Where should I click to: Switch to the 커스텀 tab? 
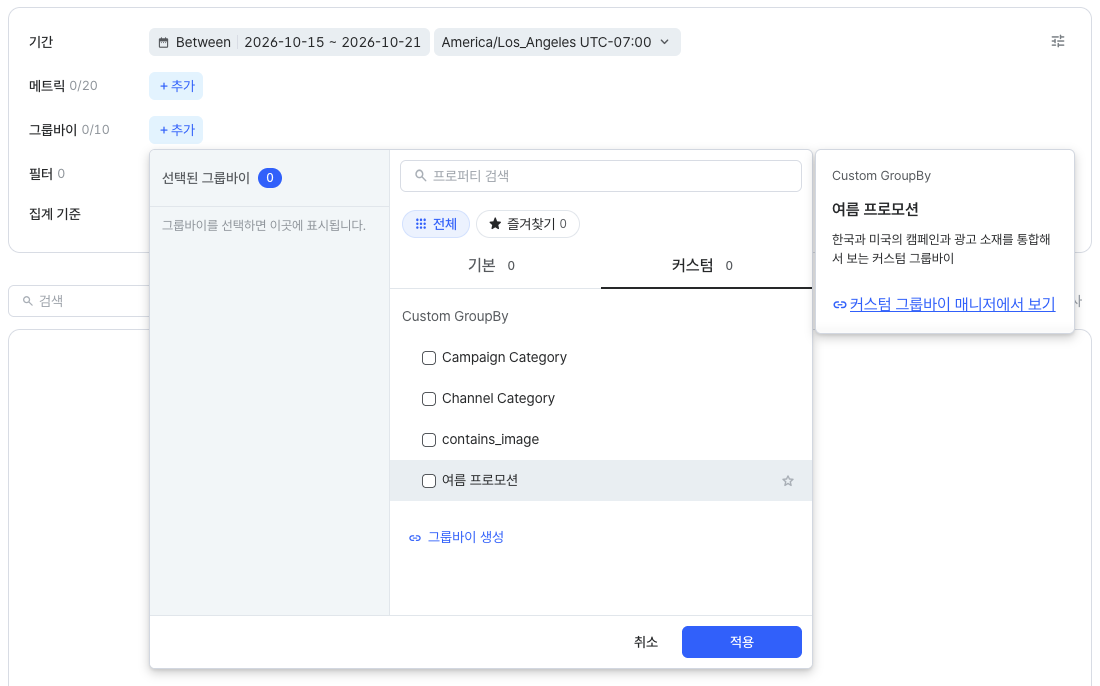coord(706,265)
